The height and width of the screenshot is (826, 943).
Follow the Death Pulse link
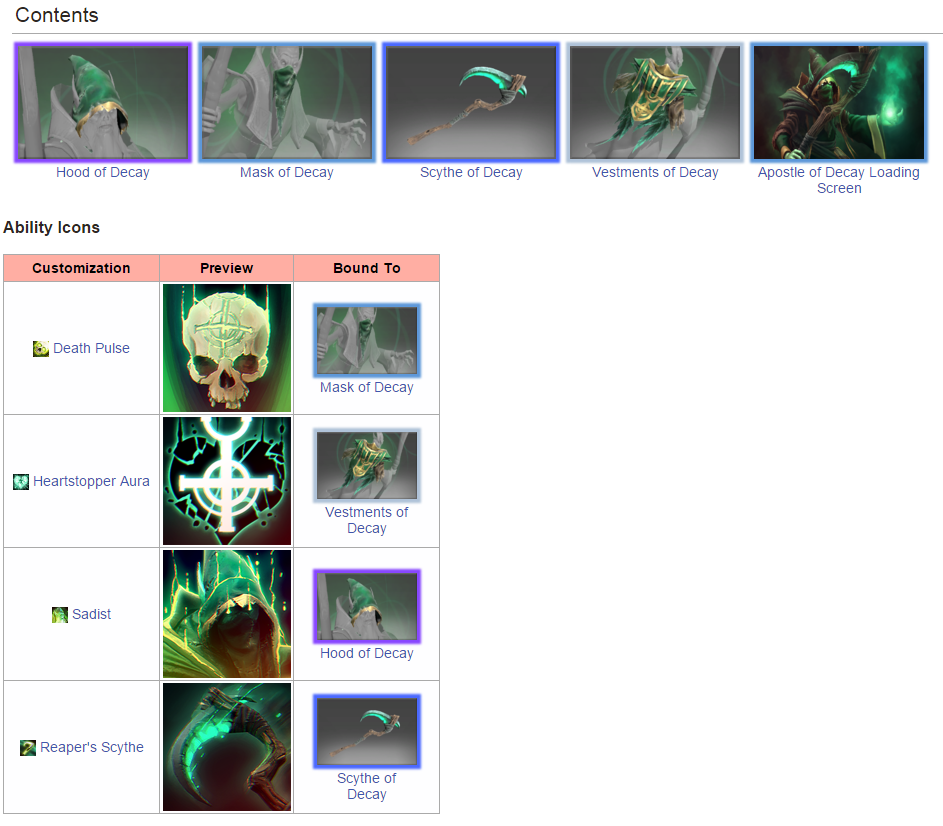91,348
